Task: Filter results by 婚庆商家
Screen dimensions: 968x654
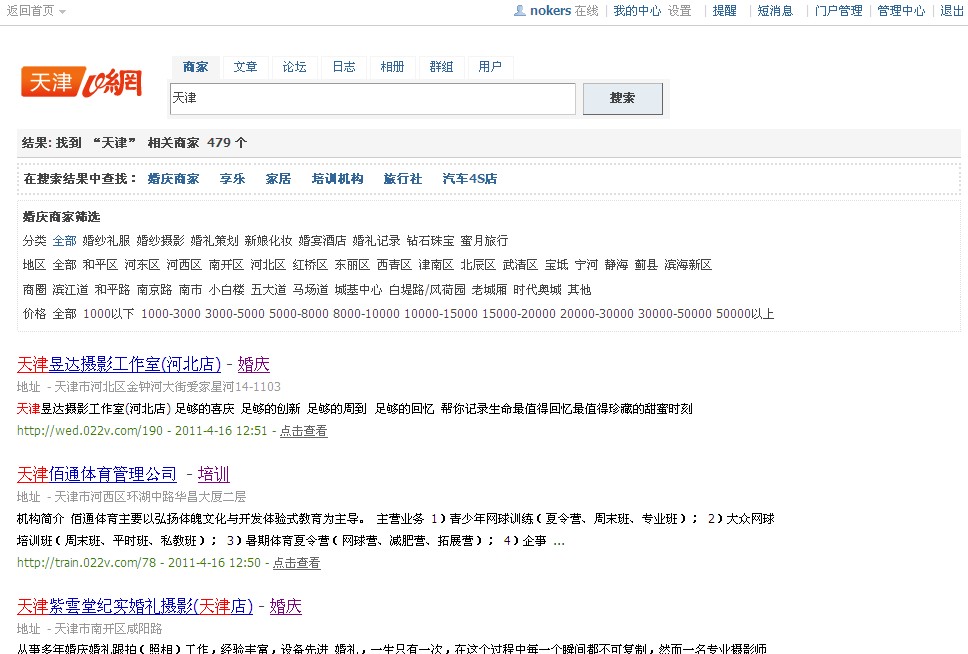Action: 173,179
